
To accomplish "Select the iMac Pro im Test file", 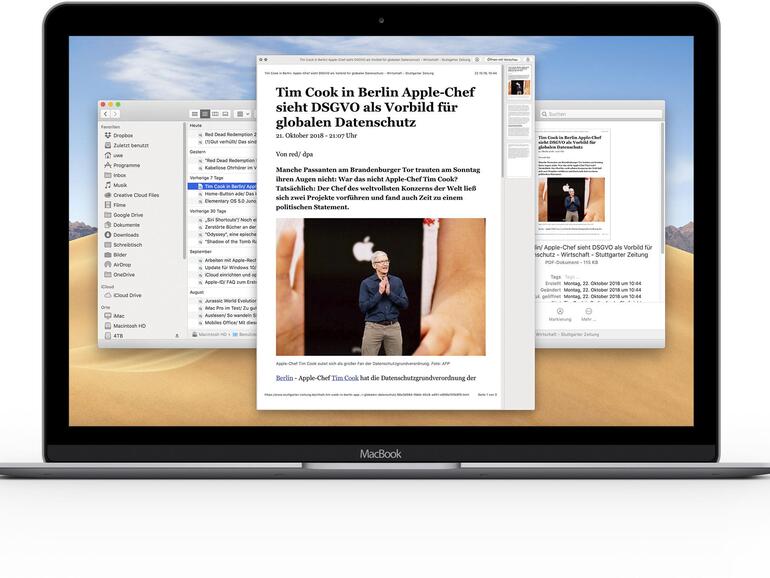I will click(x=222, y=308).
